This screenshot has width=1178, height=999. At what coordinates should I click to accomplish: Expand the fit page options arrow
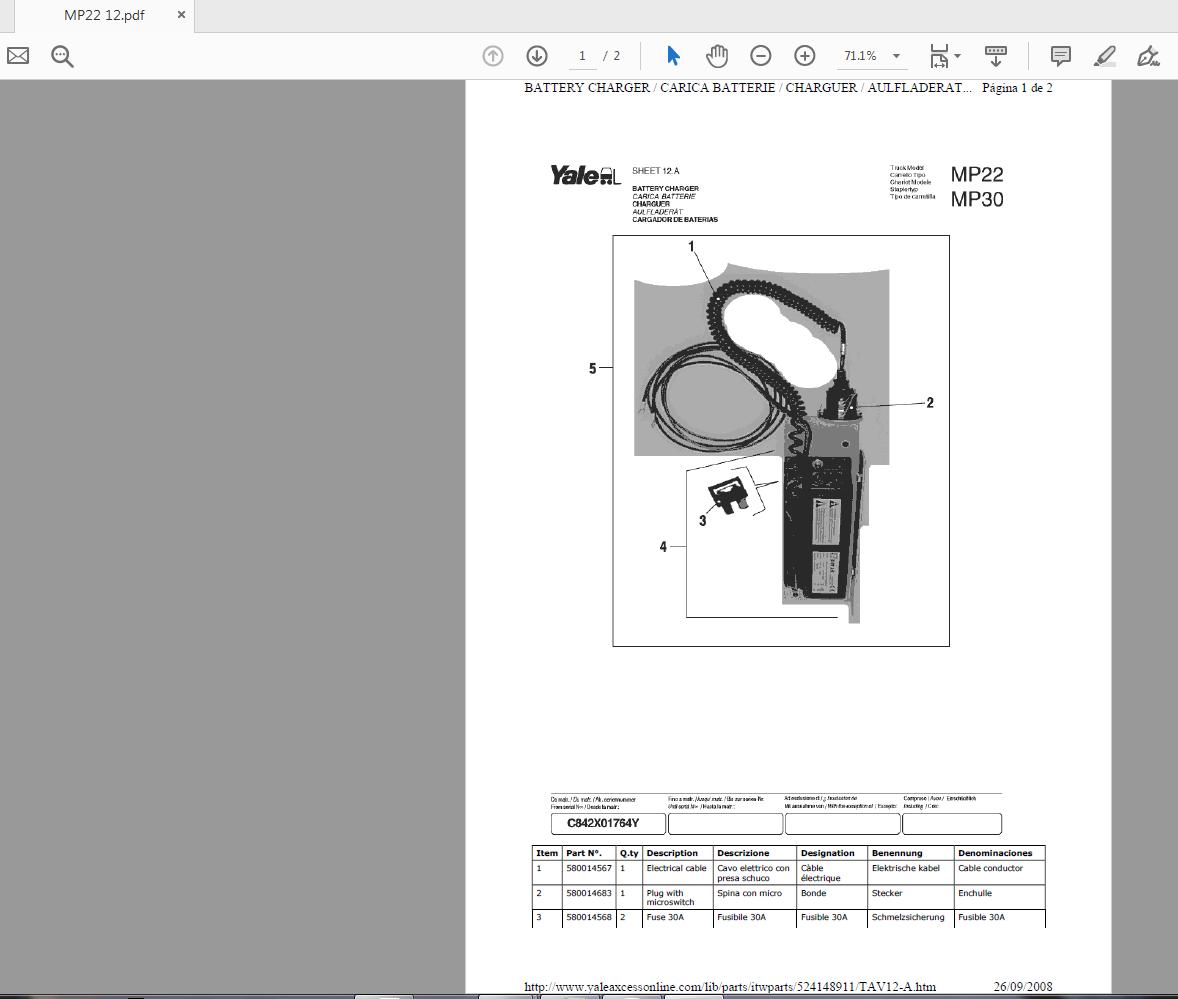pos(957,56)
